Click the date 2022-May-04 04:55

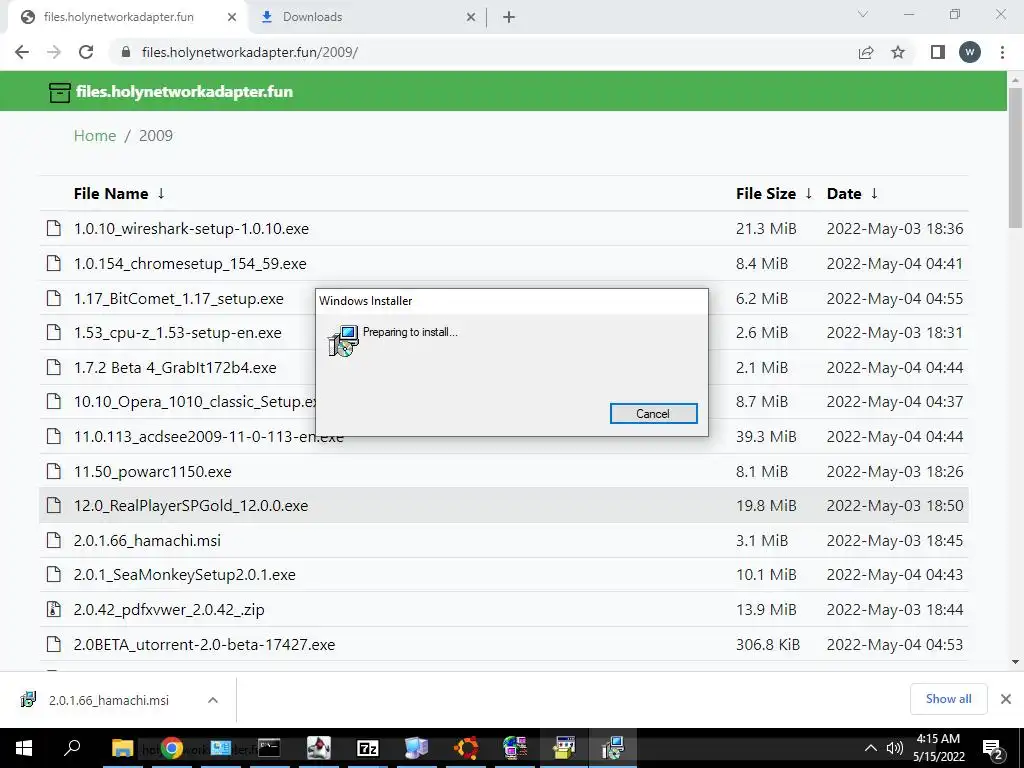point(895,299)
